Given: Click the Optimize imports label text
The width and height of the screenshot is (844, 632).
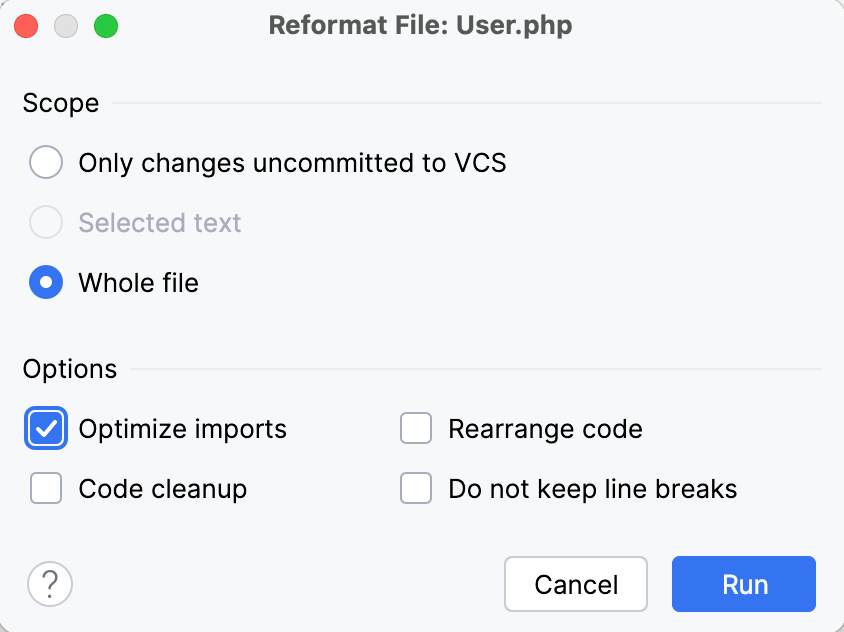Looking at the screenshot, I should 182,428.
